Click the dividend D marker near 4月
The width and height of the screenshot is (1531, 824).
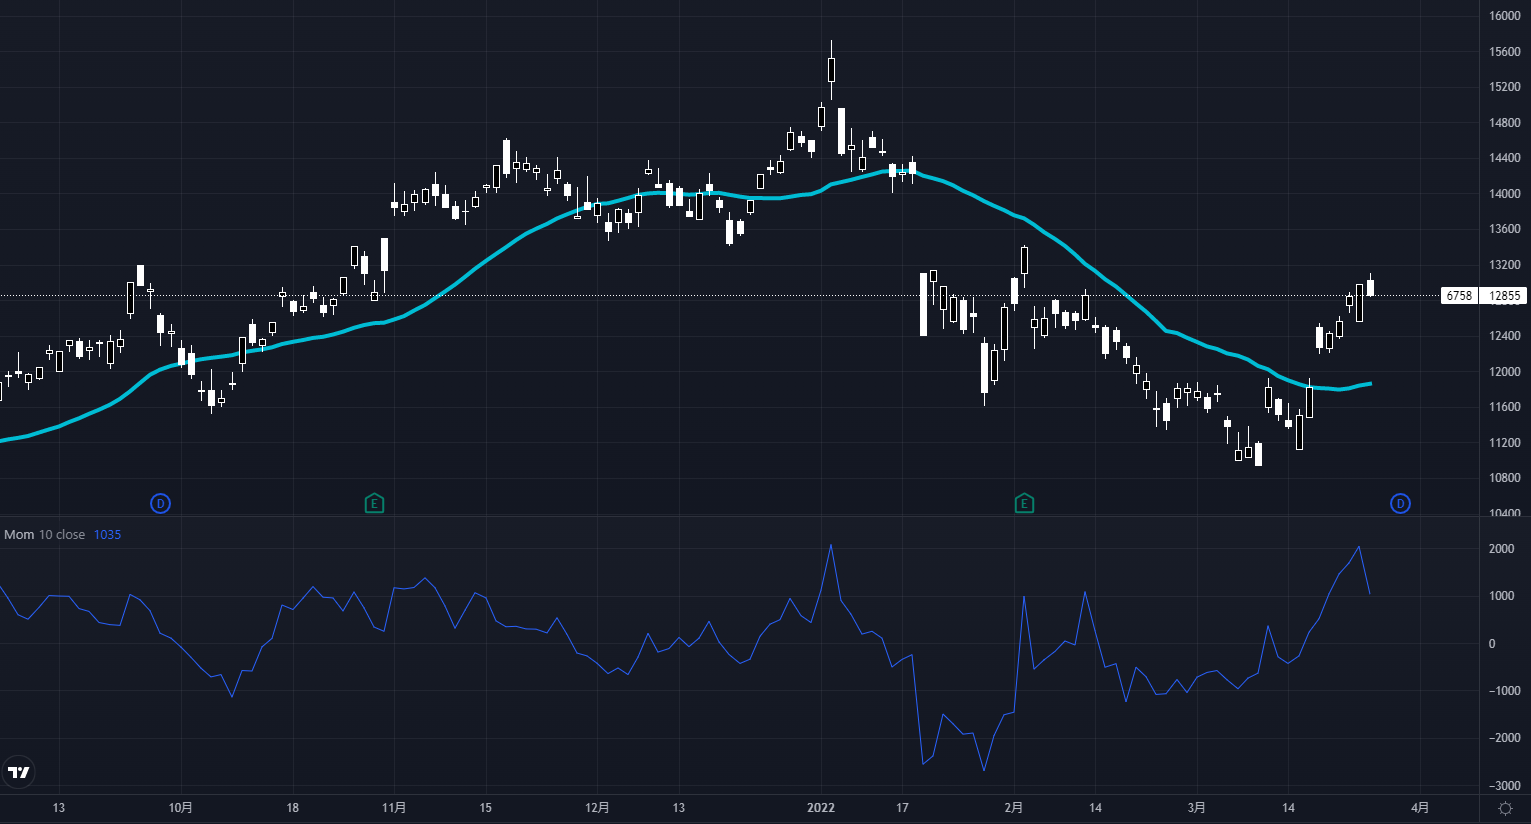pyautogui.click(x=1400, y=503)
